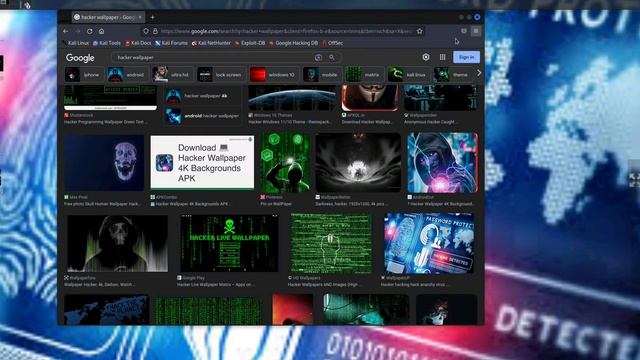Click the magnifier search icon
The width and height of the screenshot is (640, 360).
[x=332, y=58]
